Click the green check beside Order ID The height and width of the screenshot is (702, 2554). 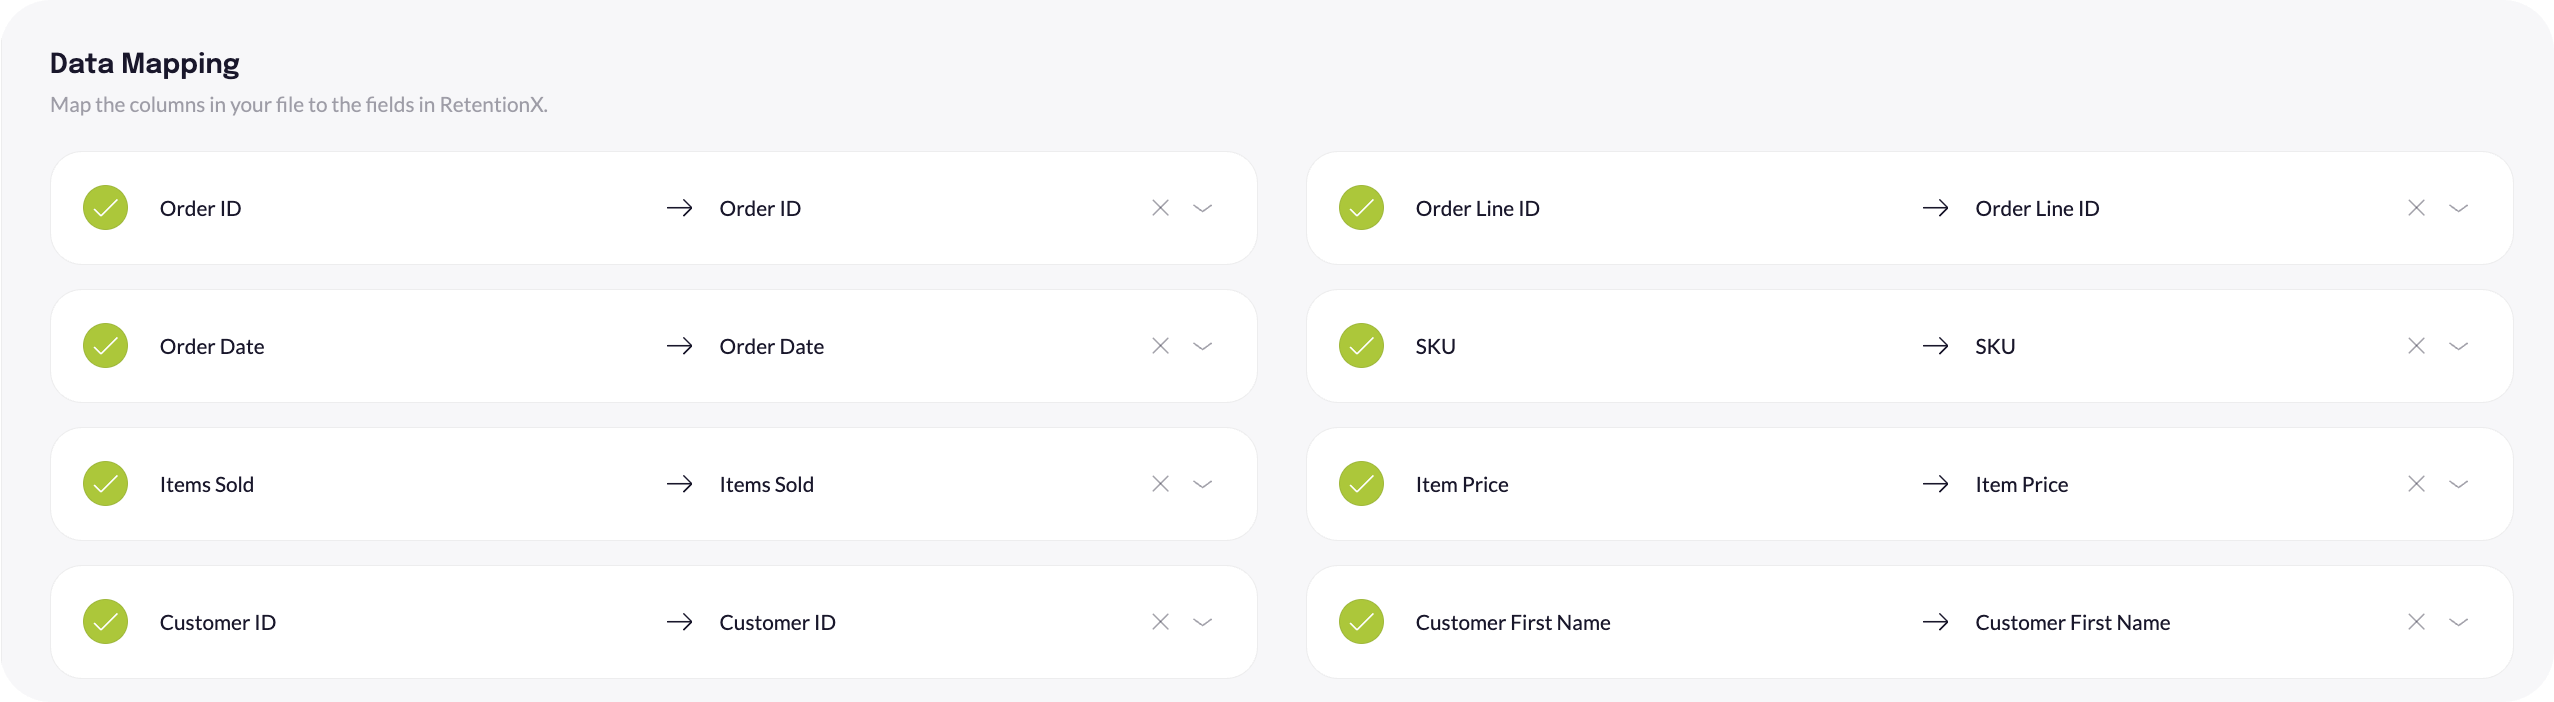coord(105,208)
